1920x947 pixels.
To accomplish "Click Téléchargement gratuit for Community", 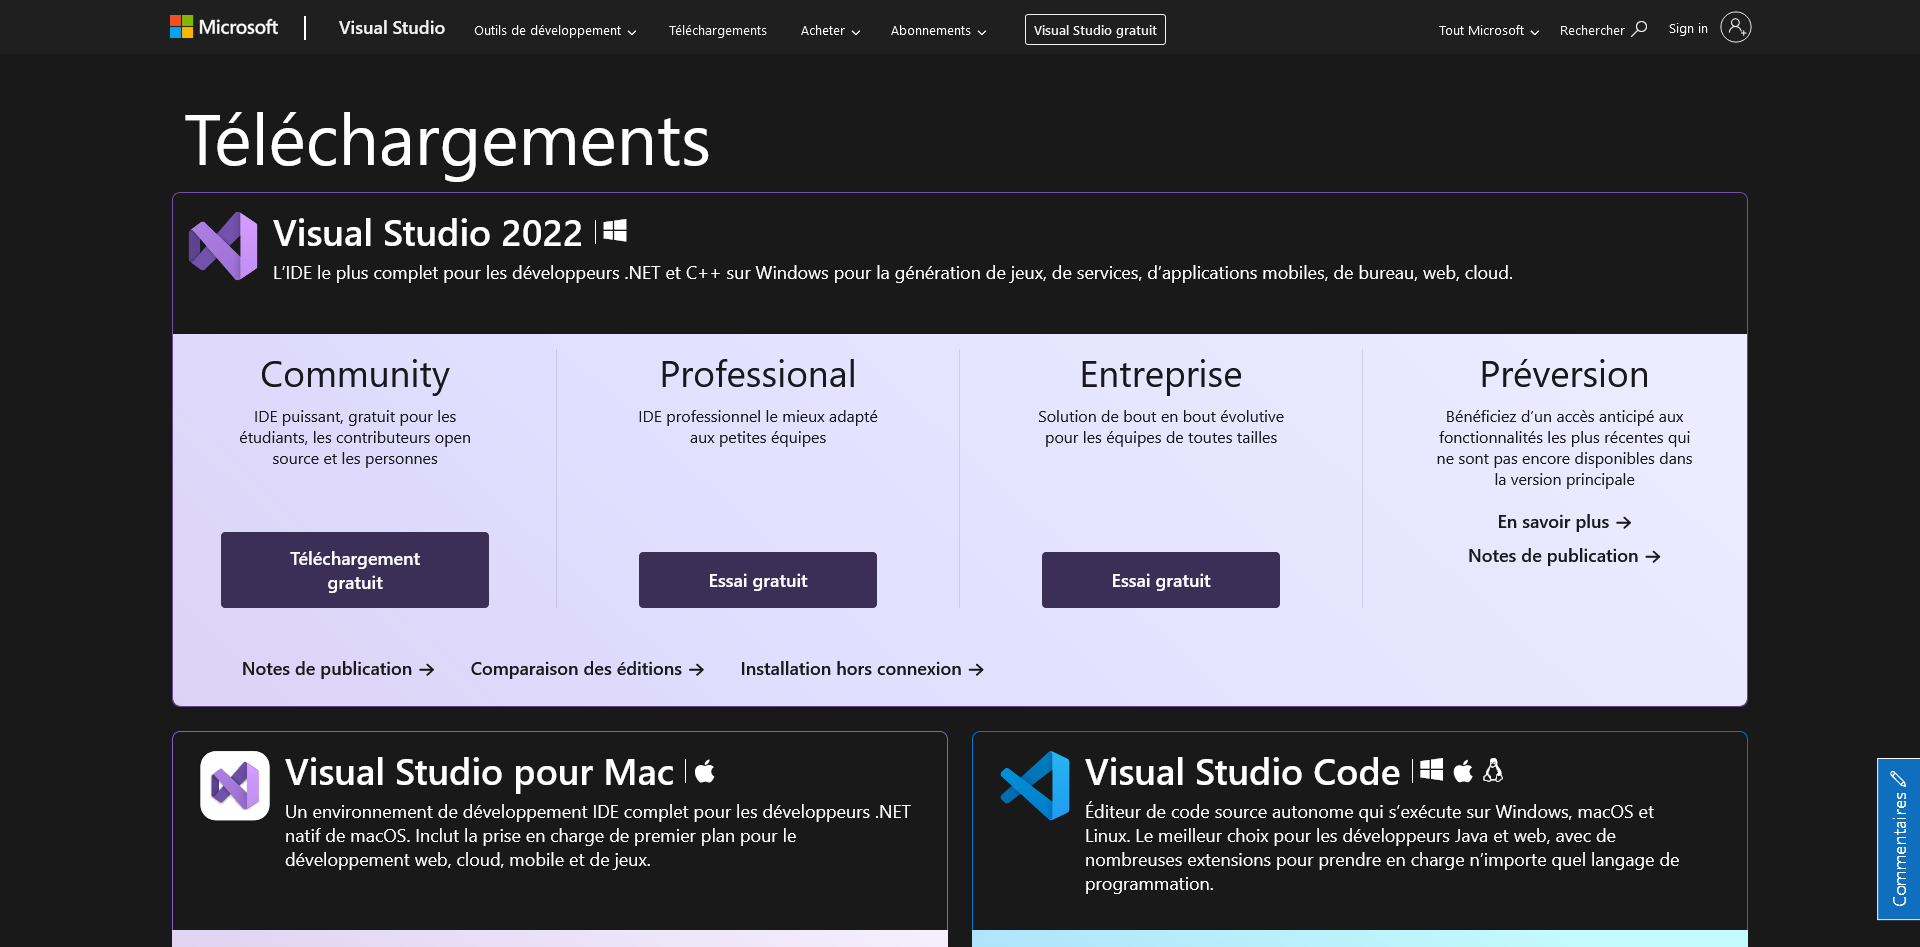I will point(355,570).
